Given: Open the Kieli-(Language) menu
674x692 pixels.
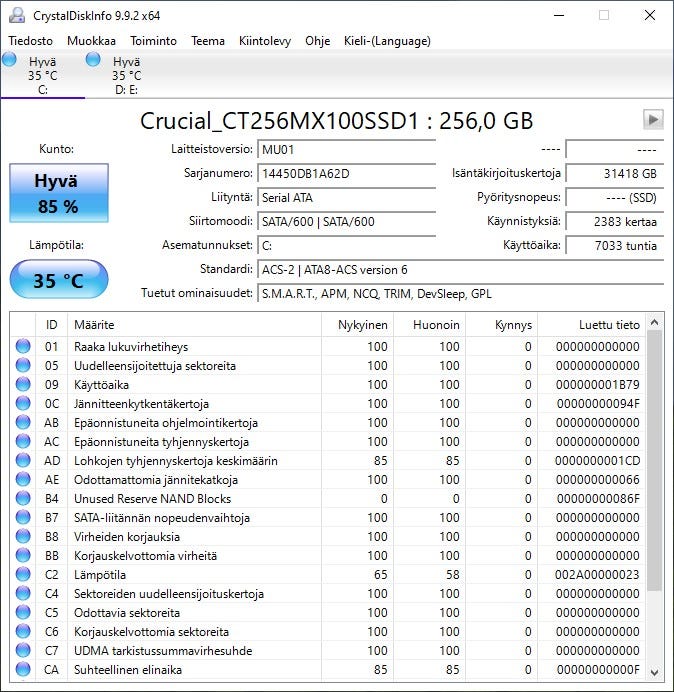Looking at the screenshot, I should [387, 41].
